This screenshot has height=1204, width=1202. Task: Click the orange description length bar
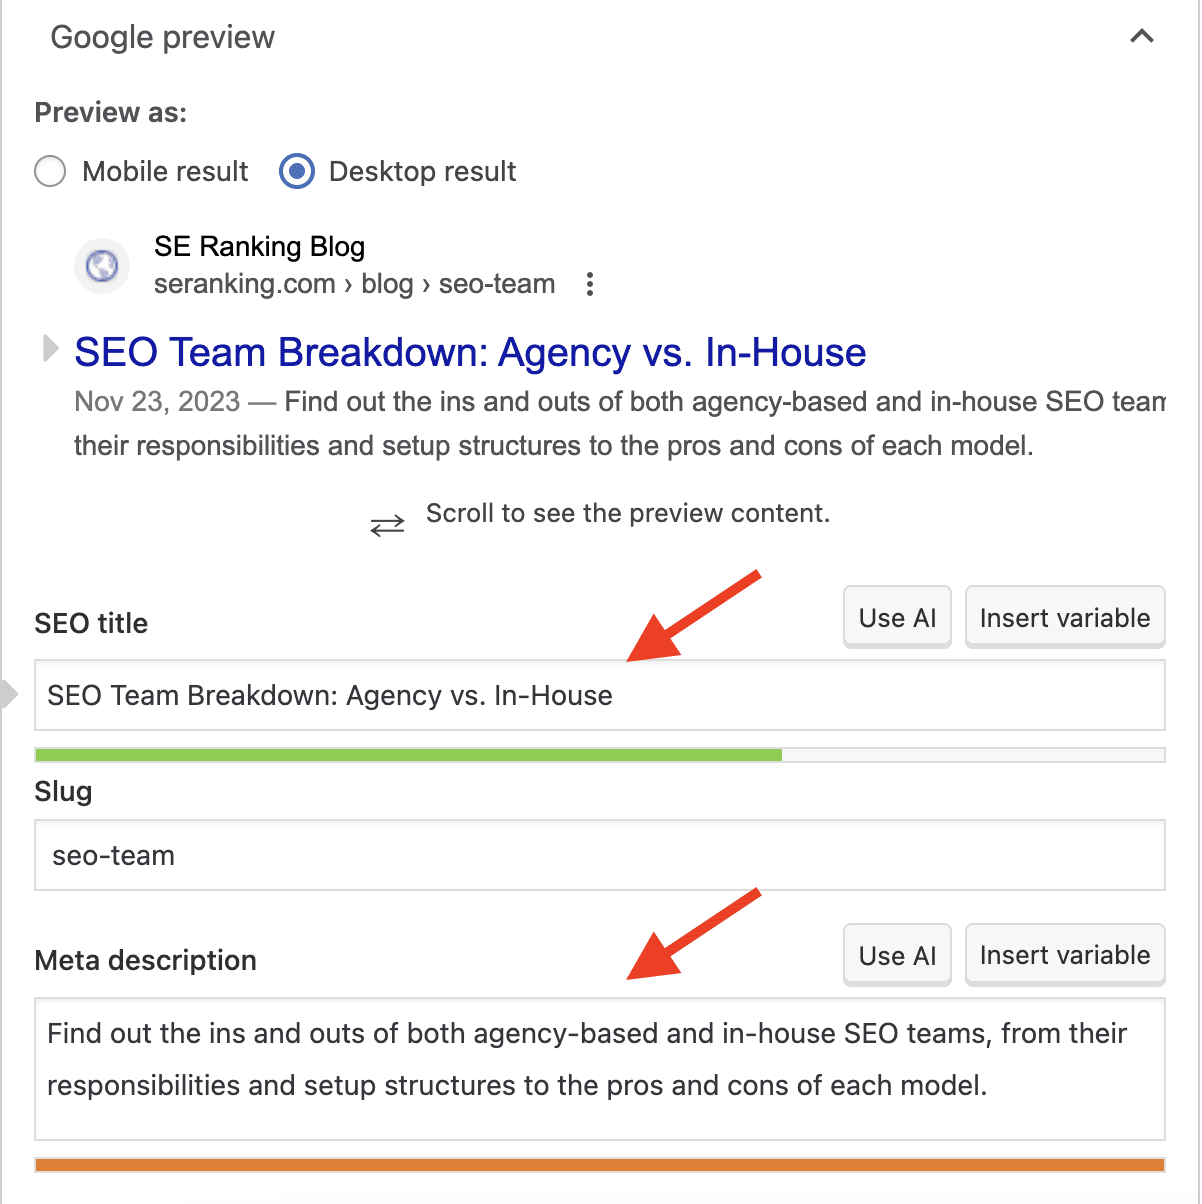point(600,1165)
